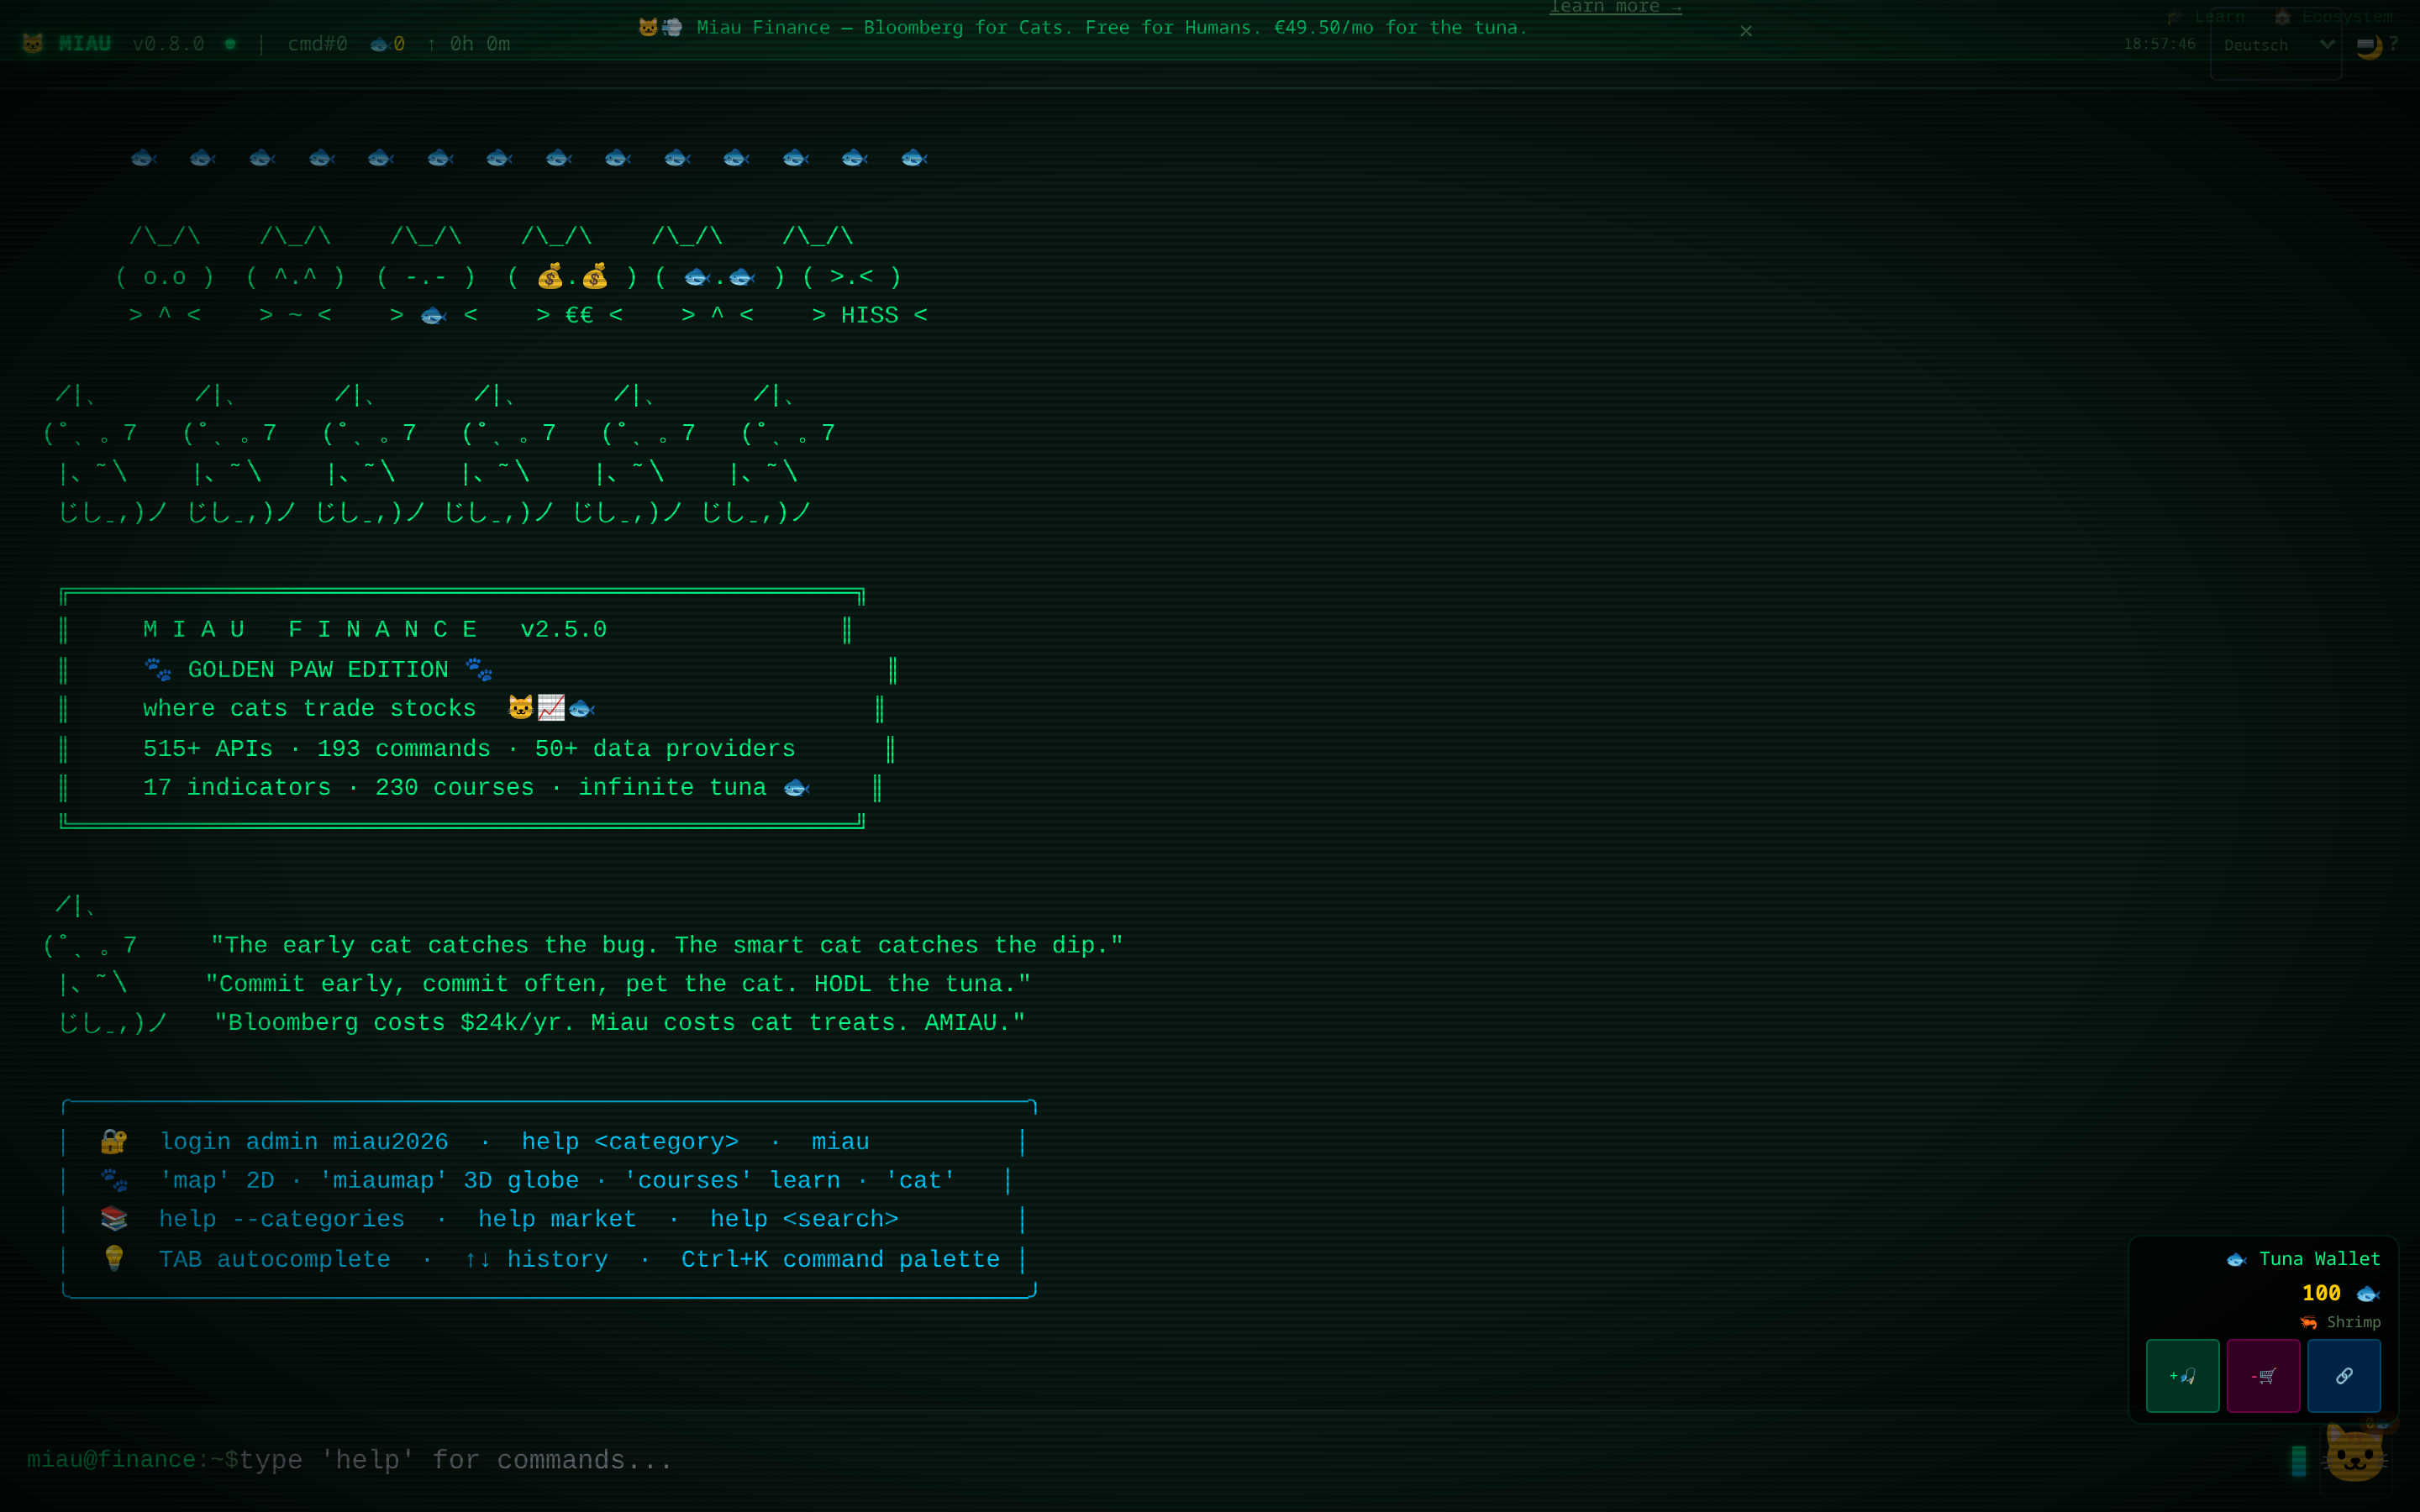The height and width of the screenshot is (1512, 2420).
Task: Open the Ecosystem menu item
Action: point(2333,16)
